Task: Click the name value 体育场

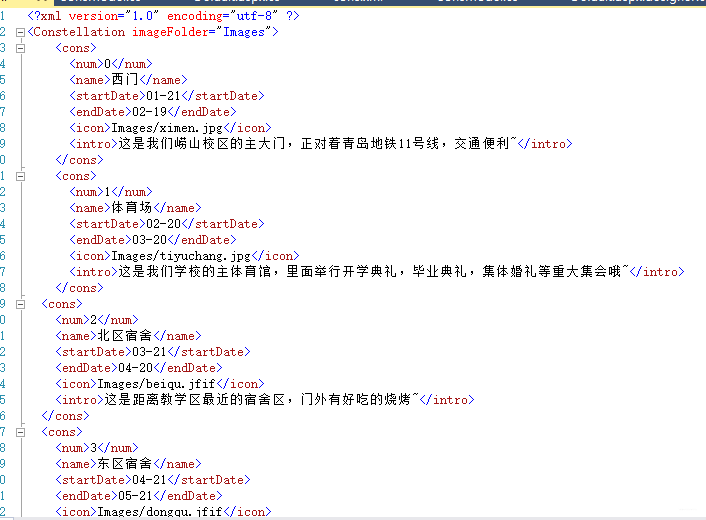Action: click(x=132, y=208)
